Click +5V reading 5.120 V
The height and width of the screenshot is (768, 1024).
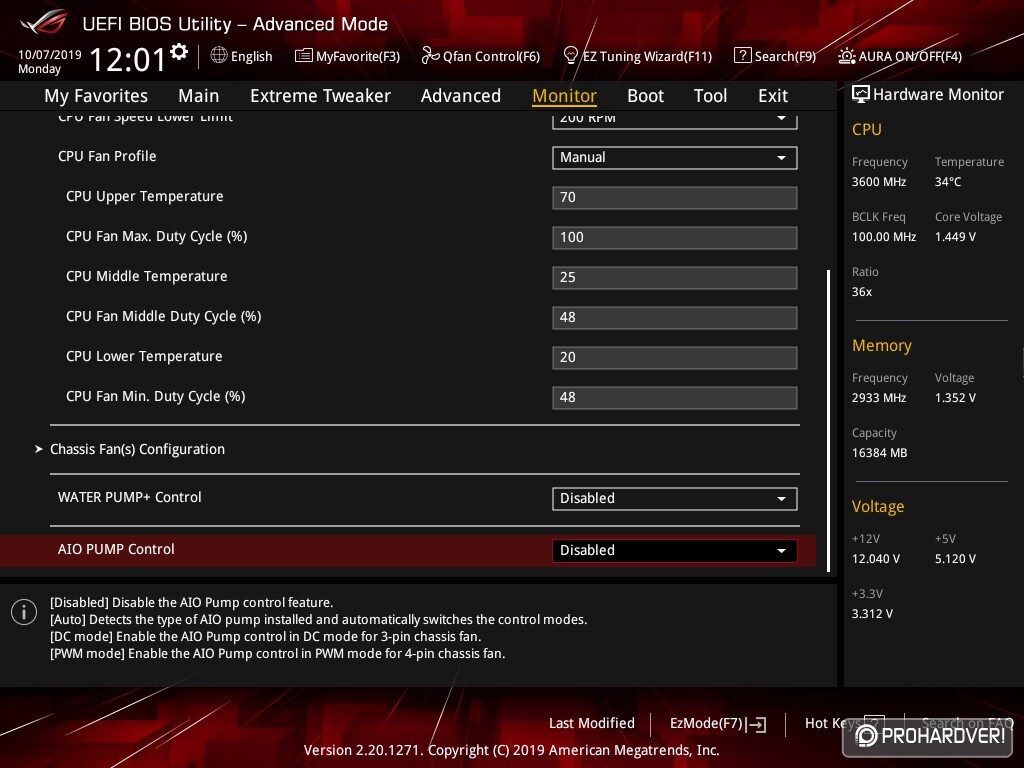pos(955,559)
